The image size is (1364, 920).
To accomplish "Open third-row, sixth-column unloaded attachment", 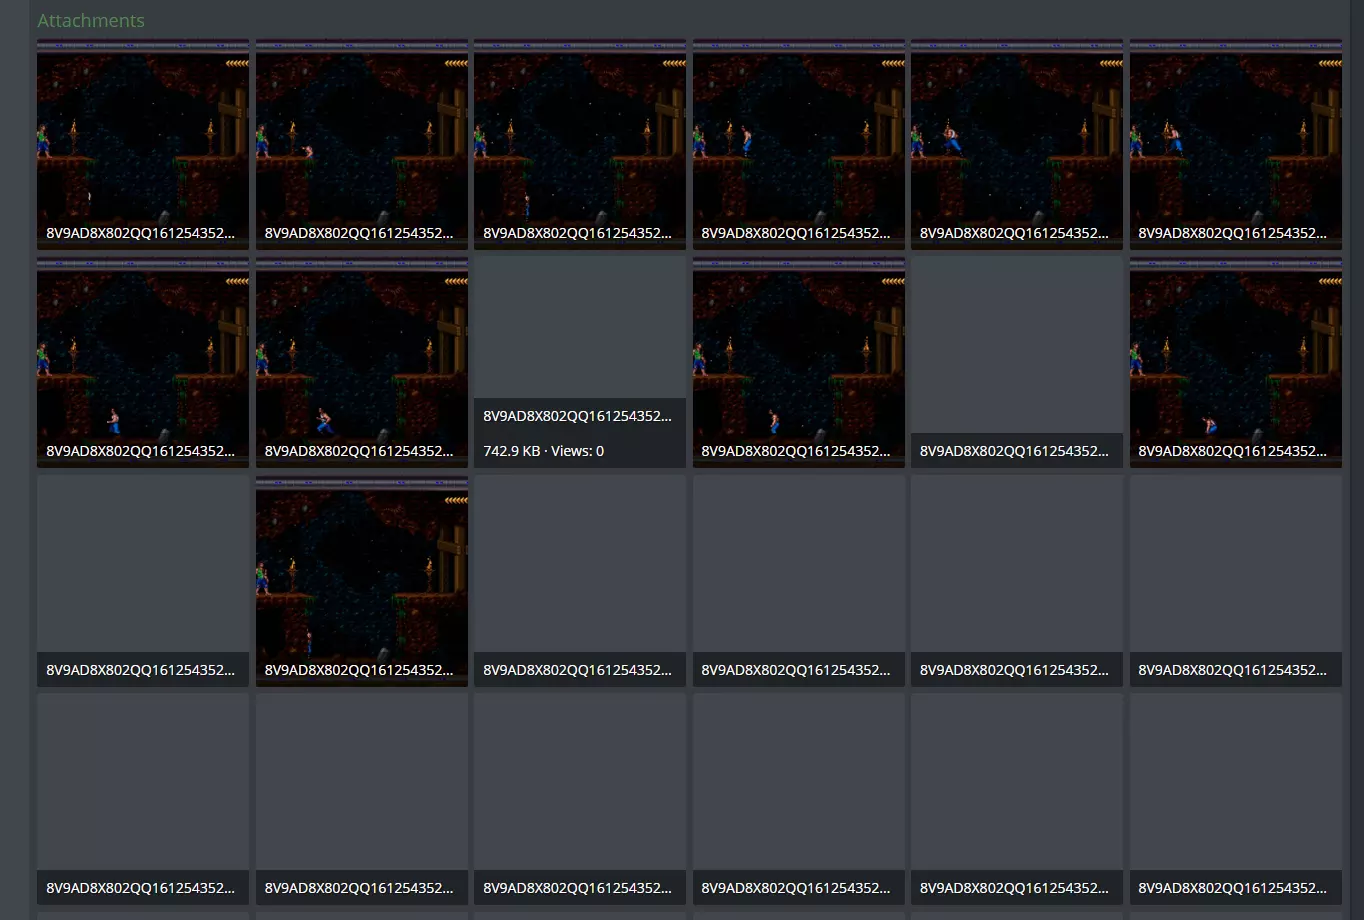I will (1236, 581).
